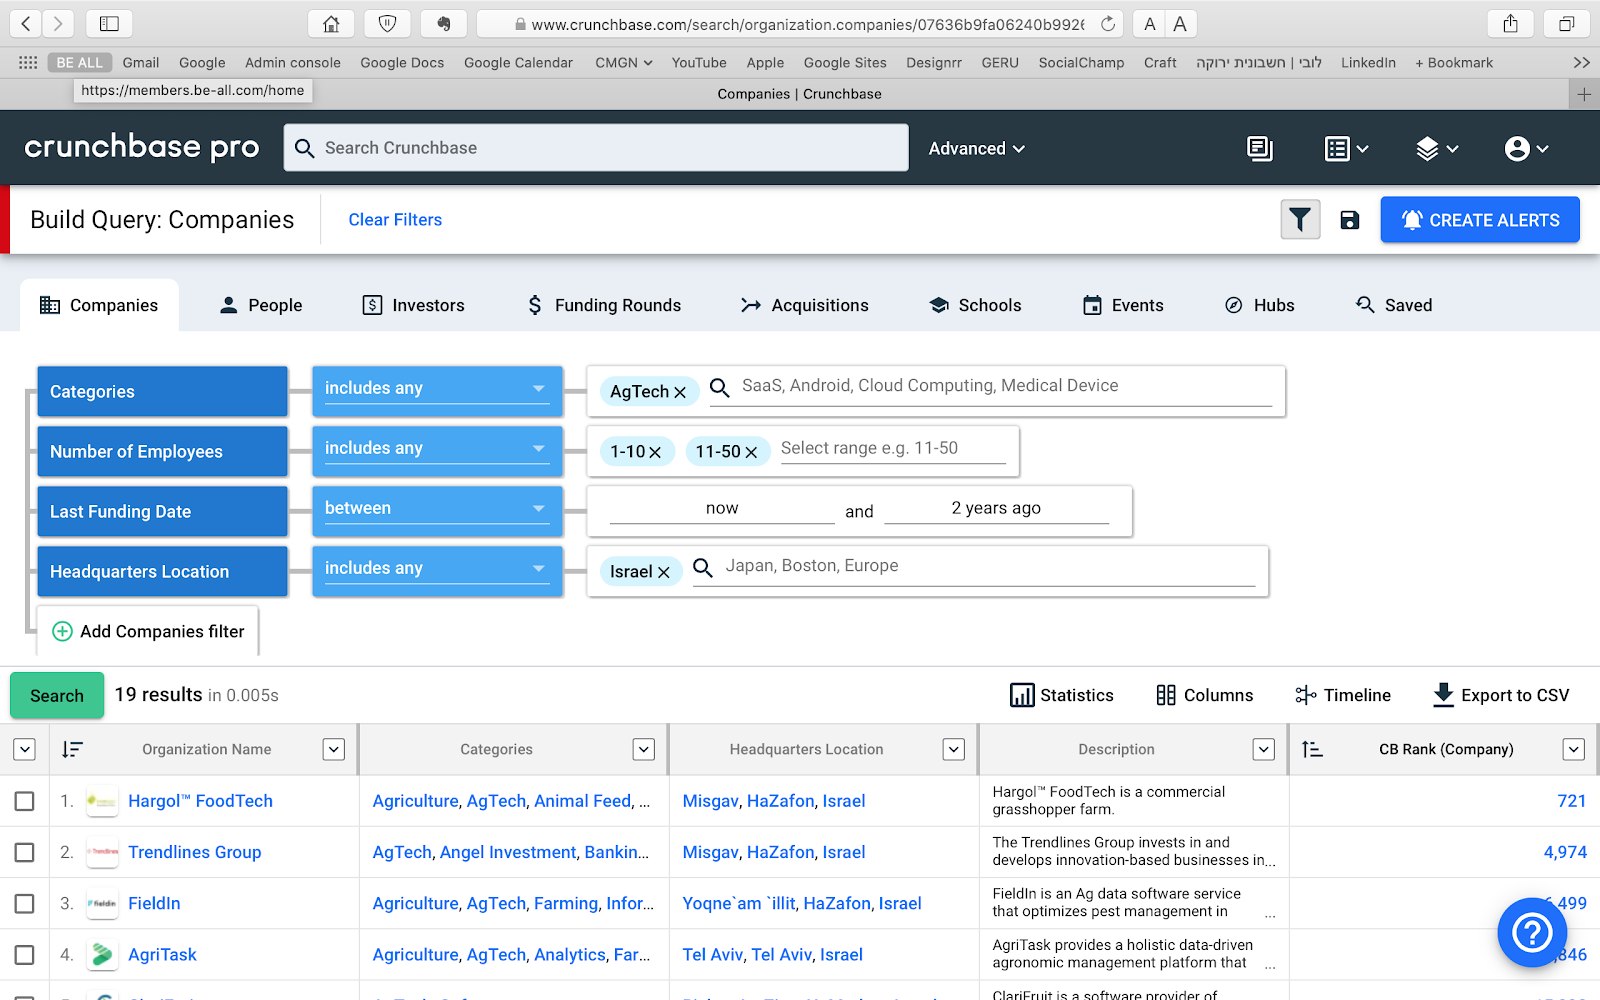1600x1000 pixels.
Task: Switch to the Investors tab
Action: click(x=413, y=305)
